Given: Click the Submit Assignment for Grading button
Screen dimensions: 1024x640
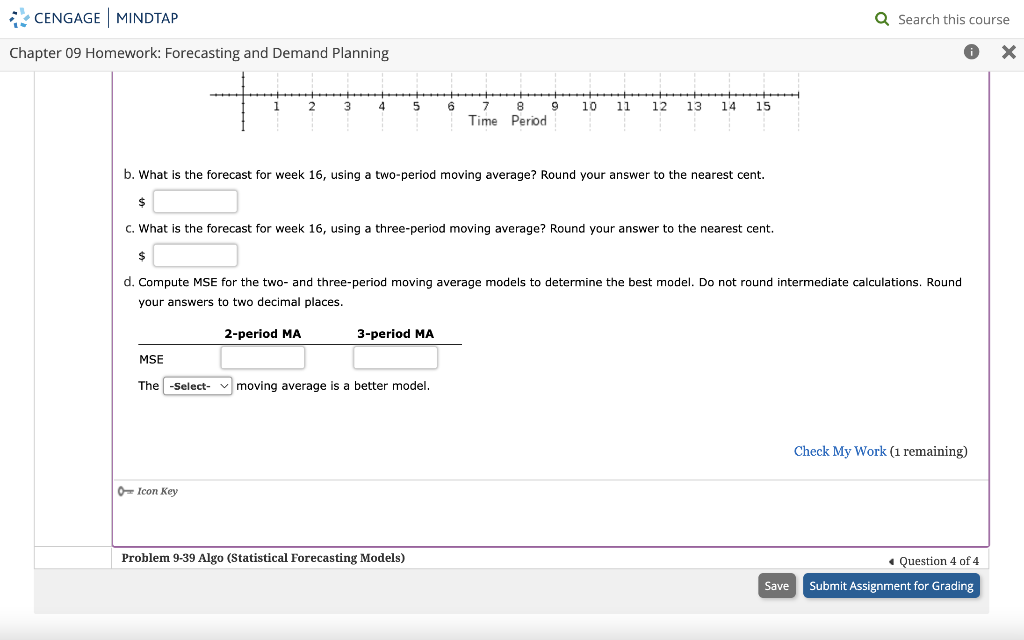Looking at the screenshot, I should (891, 585).
